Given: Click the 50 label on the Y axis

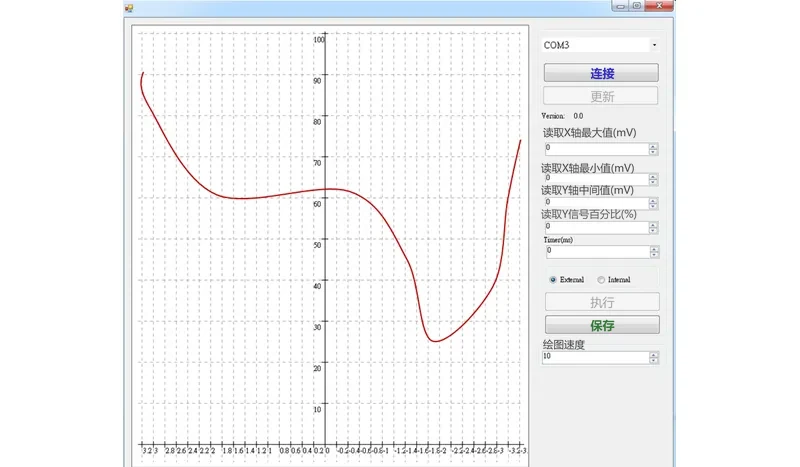Looking at the screenshot, I should (x=317, y=245).
